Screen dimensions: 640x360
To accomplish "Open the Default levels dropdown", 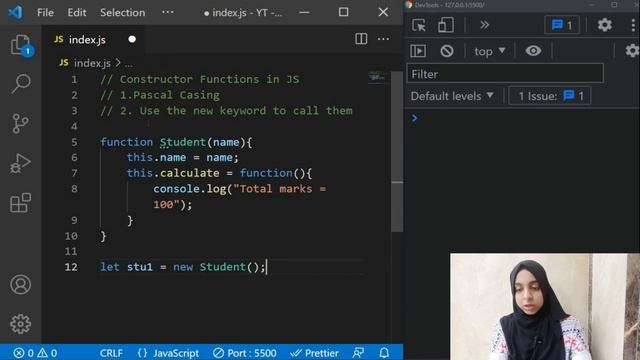I will [452, 96].
